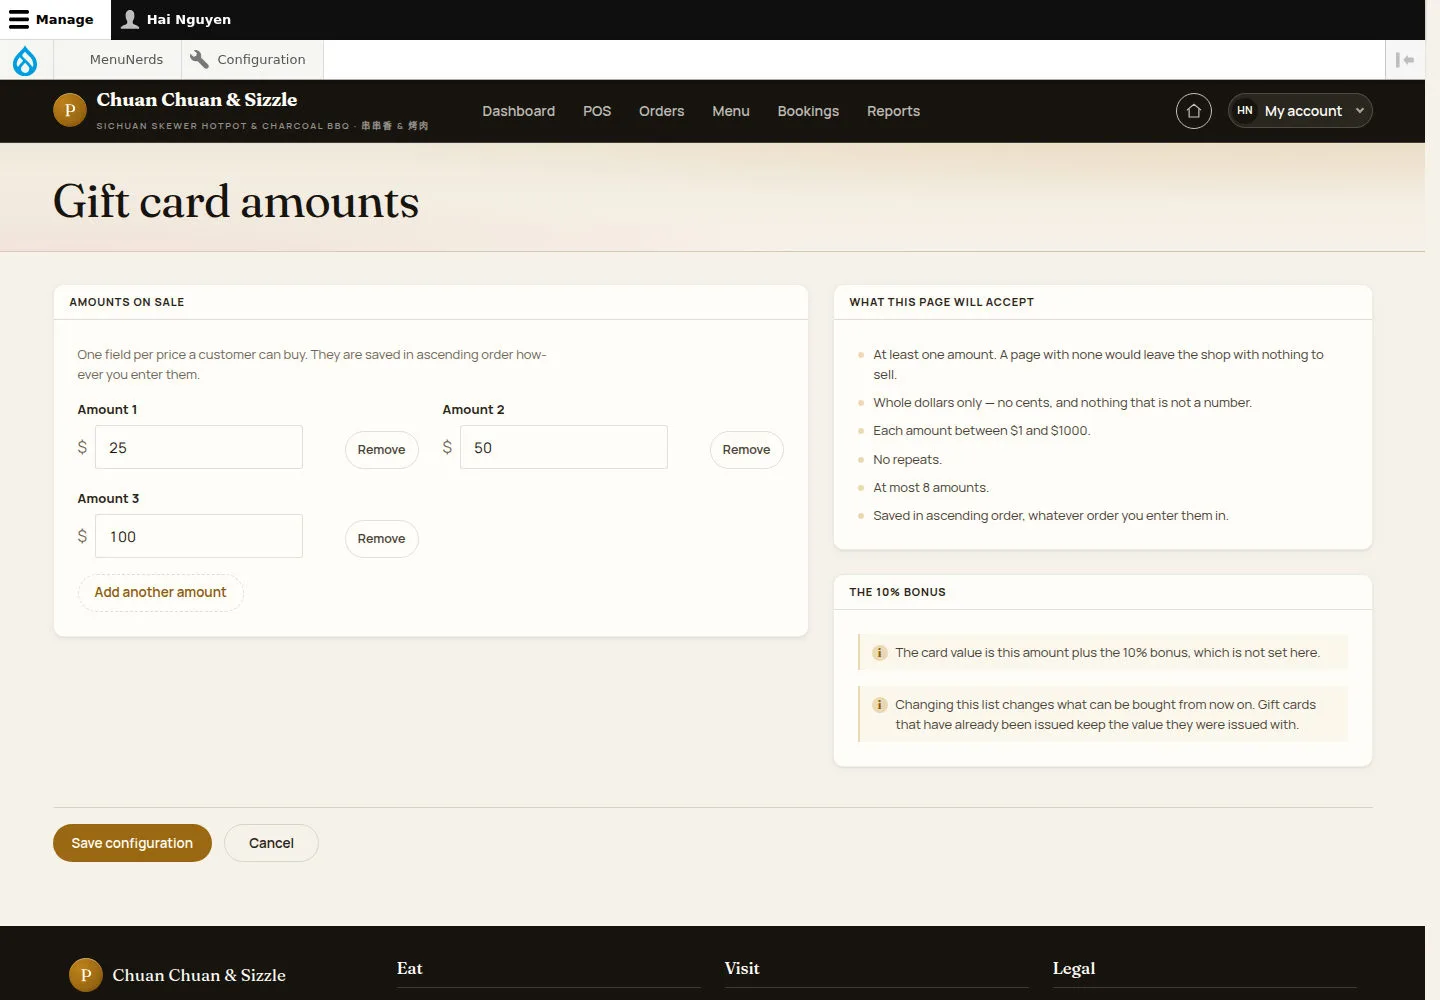Expand the My account dropdown chevron
Screen dimensions: 1440x1000
point(1359,111)
